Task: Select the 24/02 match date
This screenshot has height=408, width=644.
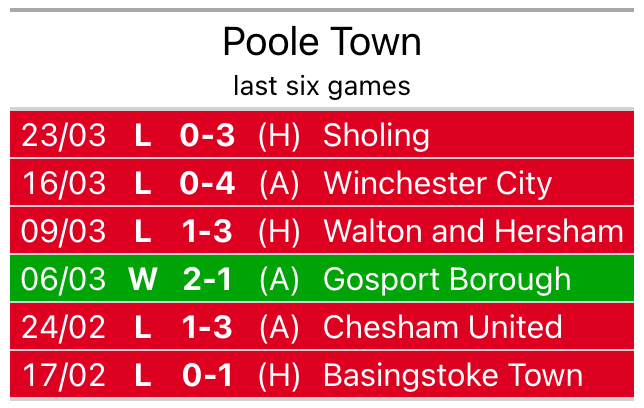Action: [x=64, y=328]
